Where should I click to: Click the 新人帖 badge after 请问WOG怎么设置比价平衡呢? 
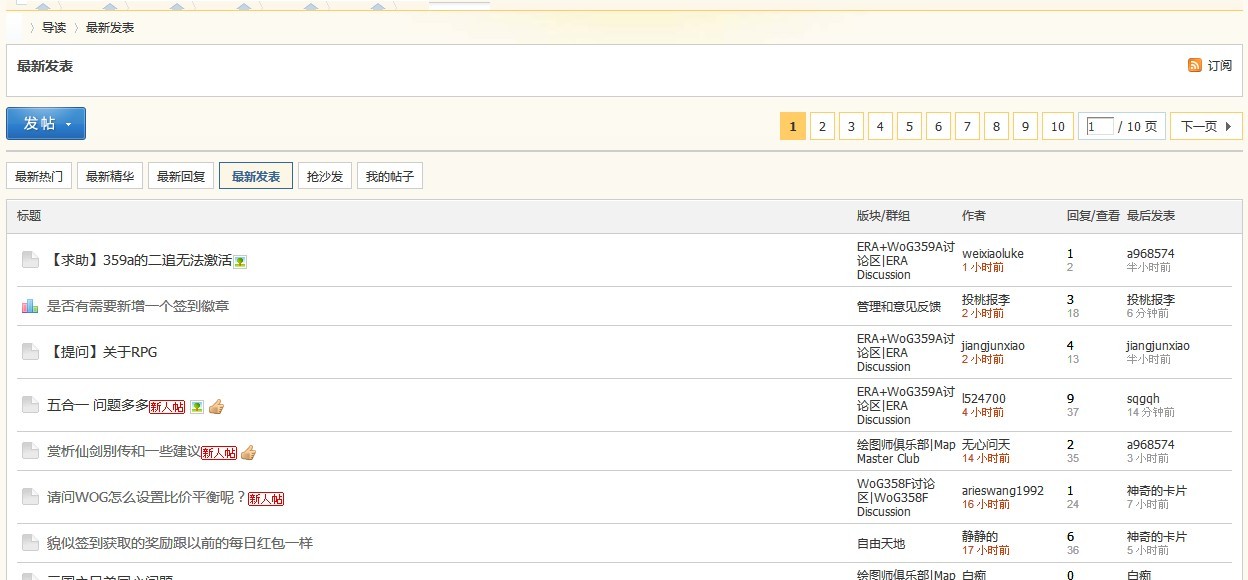click(266, 498)
